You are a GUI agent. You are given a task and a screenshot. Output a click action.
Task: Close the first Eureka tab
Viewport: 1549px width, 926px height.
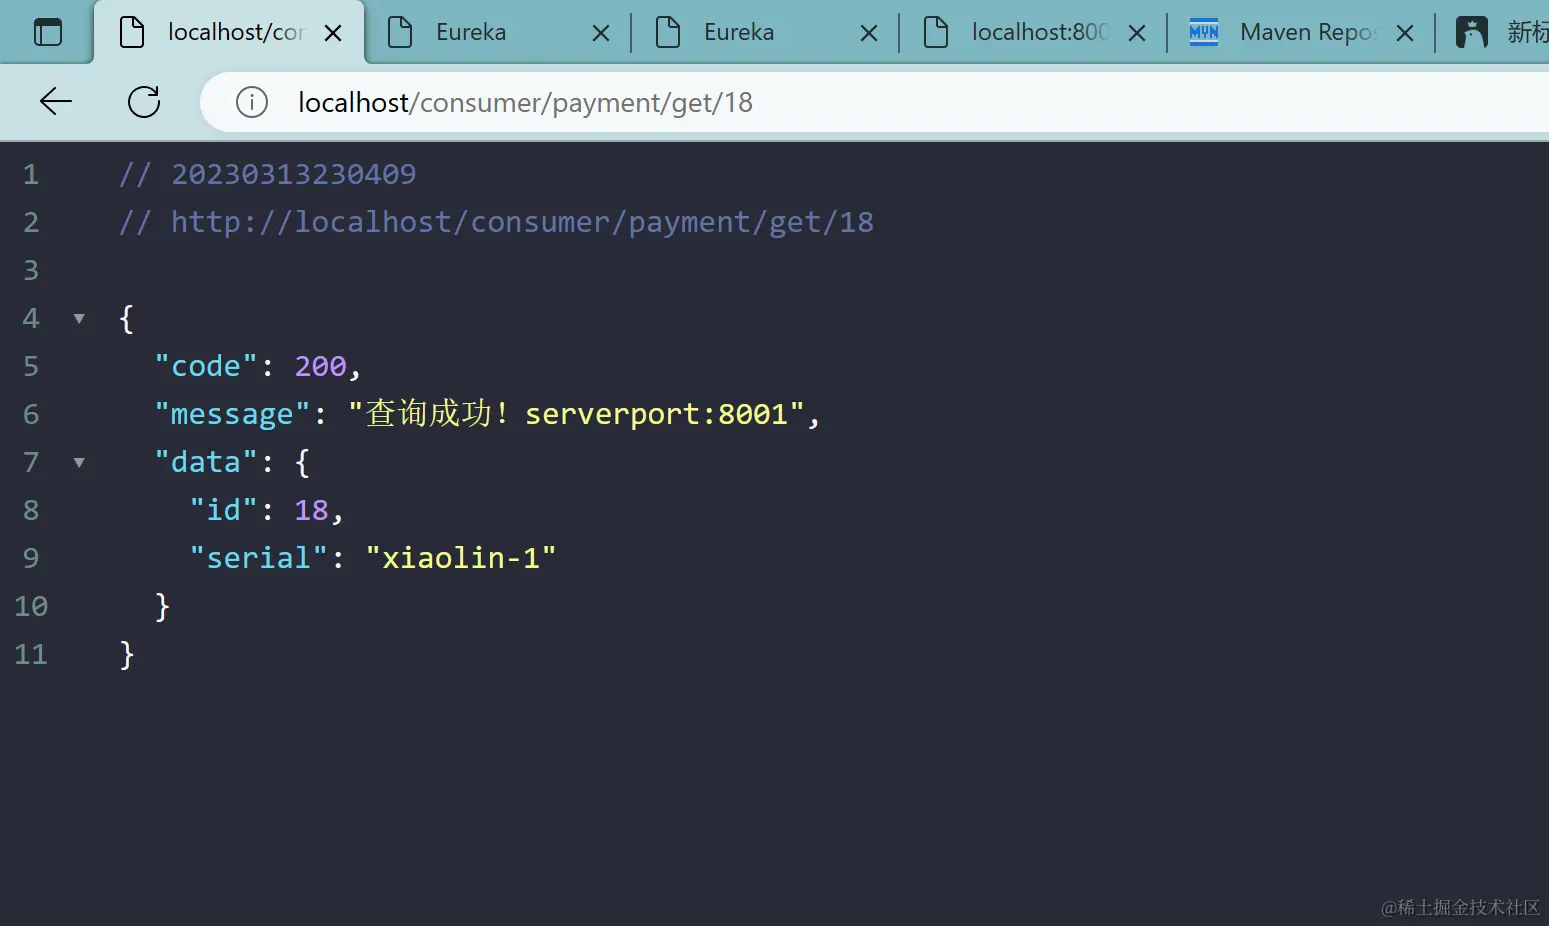(x=601, y=33)
